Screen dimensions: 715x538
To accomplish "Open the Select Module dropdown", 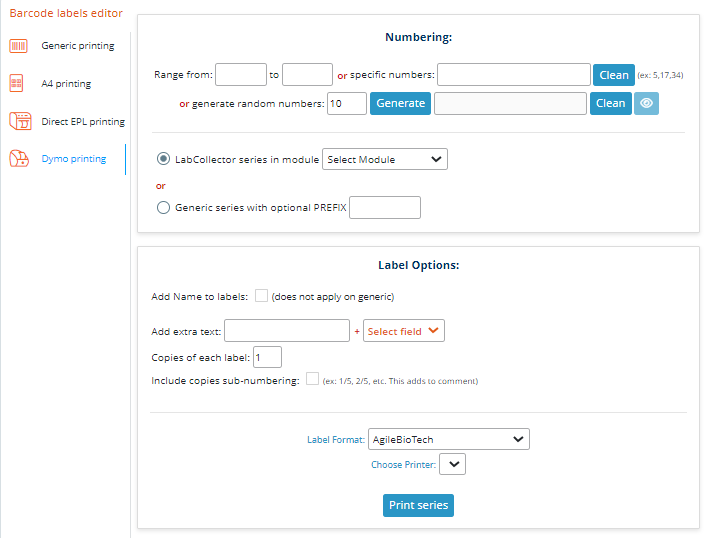I will [385, 159].
